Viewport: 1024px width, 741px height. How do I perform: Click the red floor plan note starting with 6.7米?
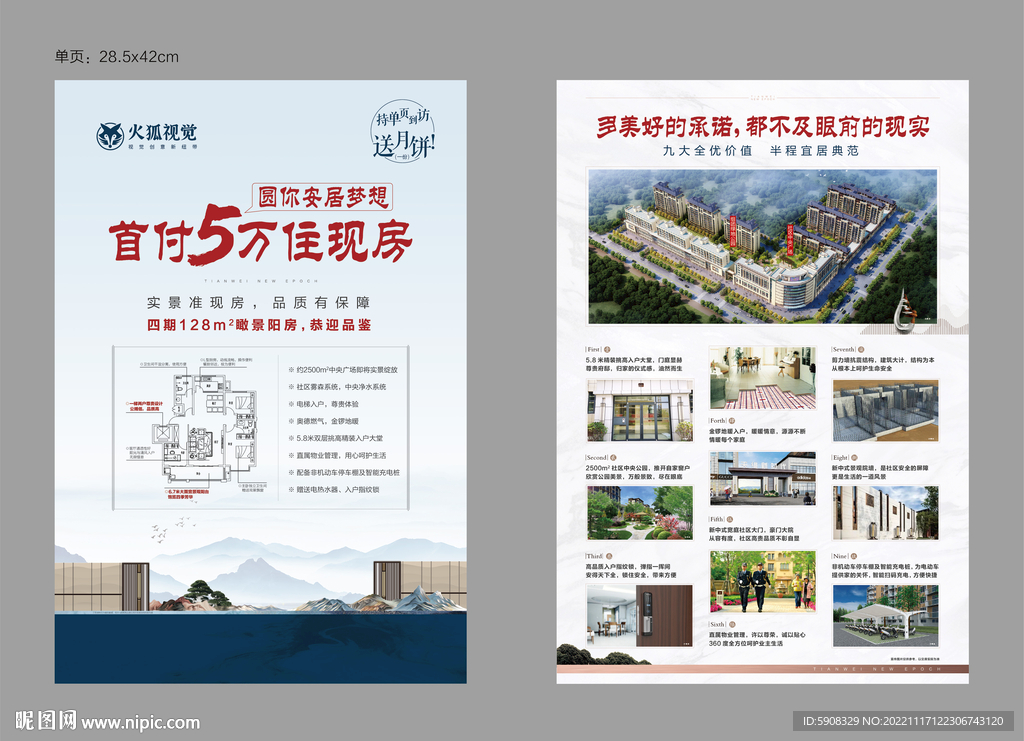click(x=188, y=494)
